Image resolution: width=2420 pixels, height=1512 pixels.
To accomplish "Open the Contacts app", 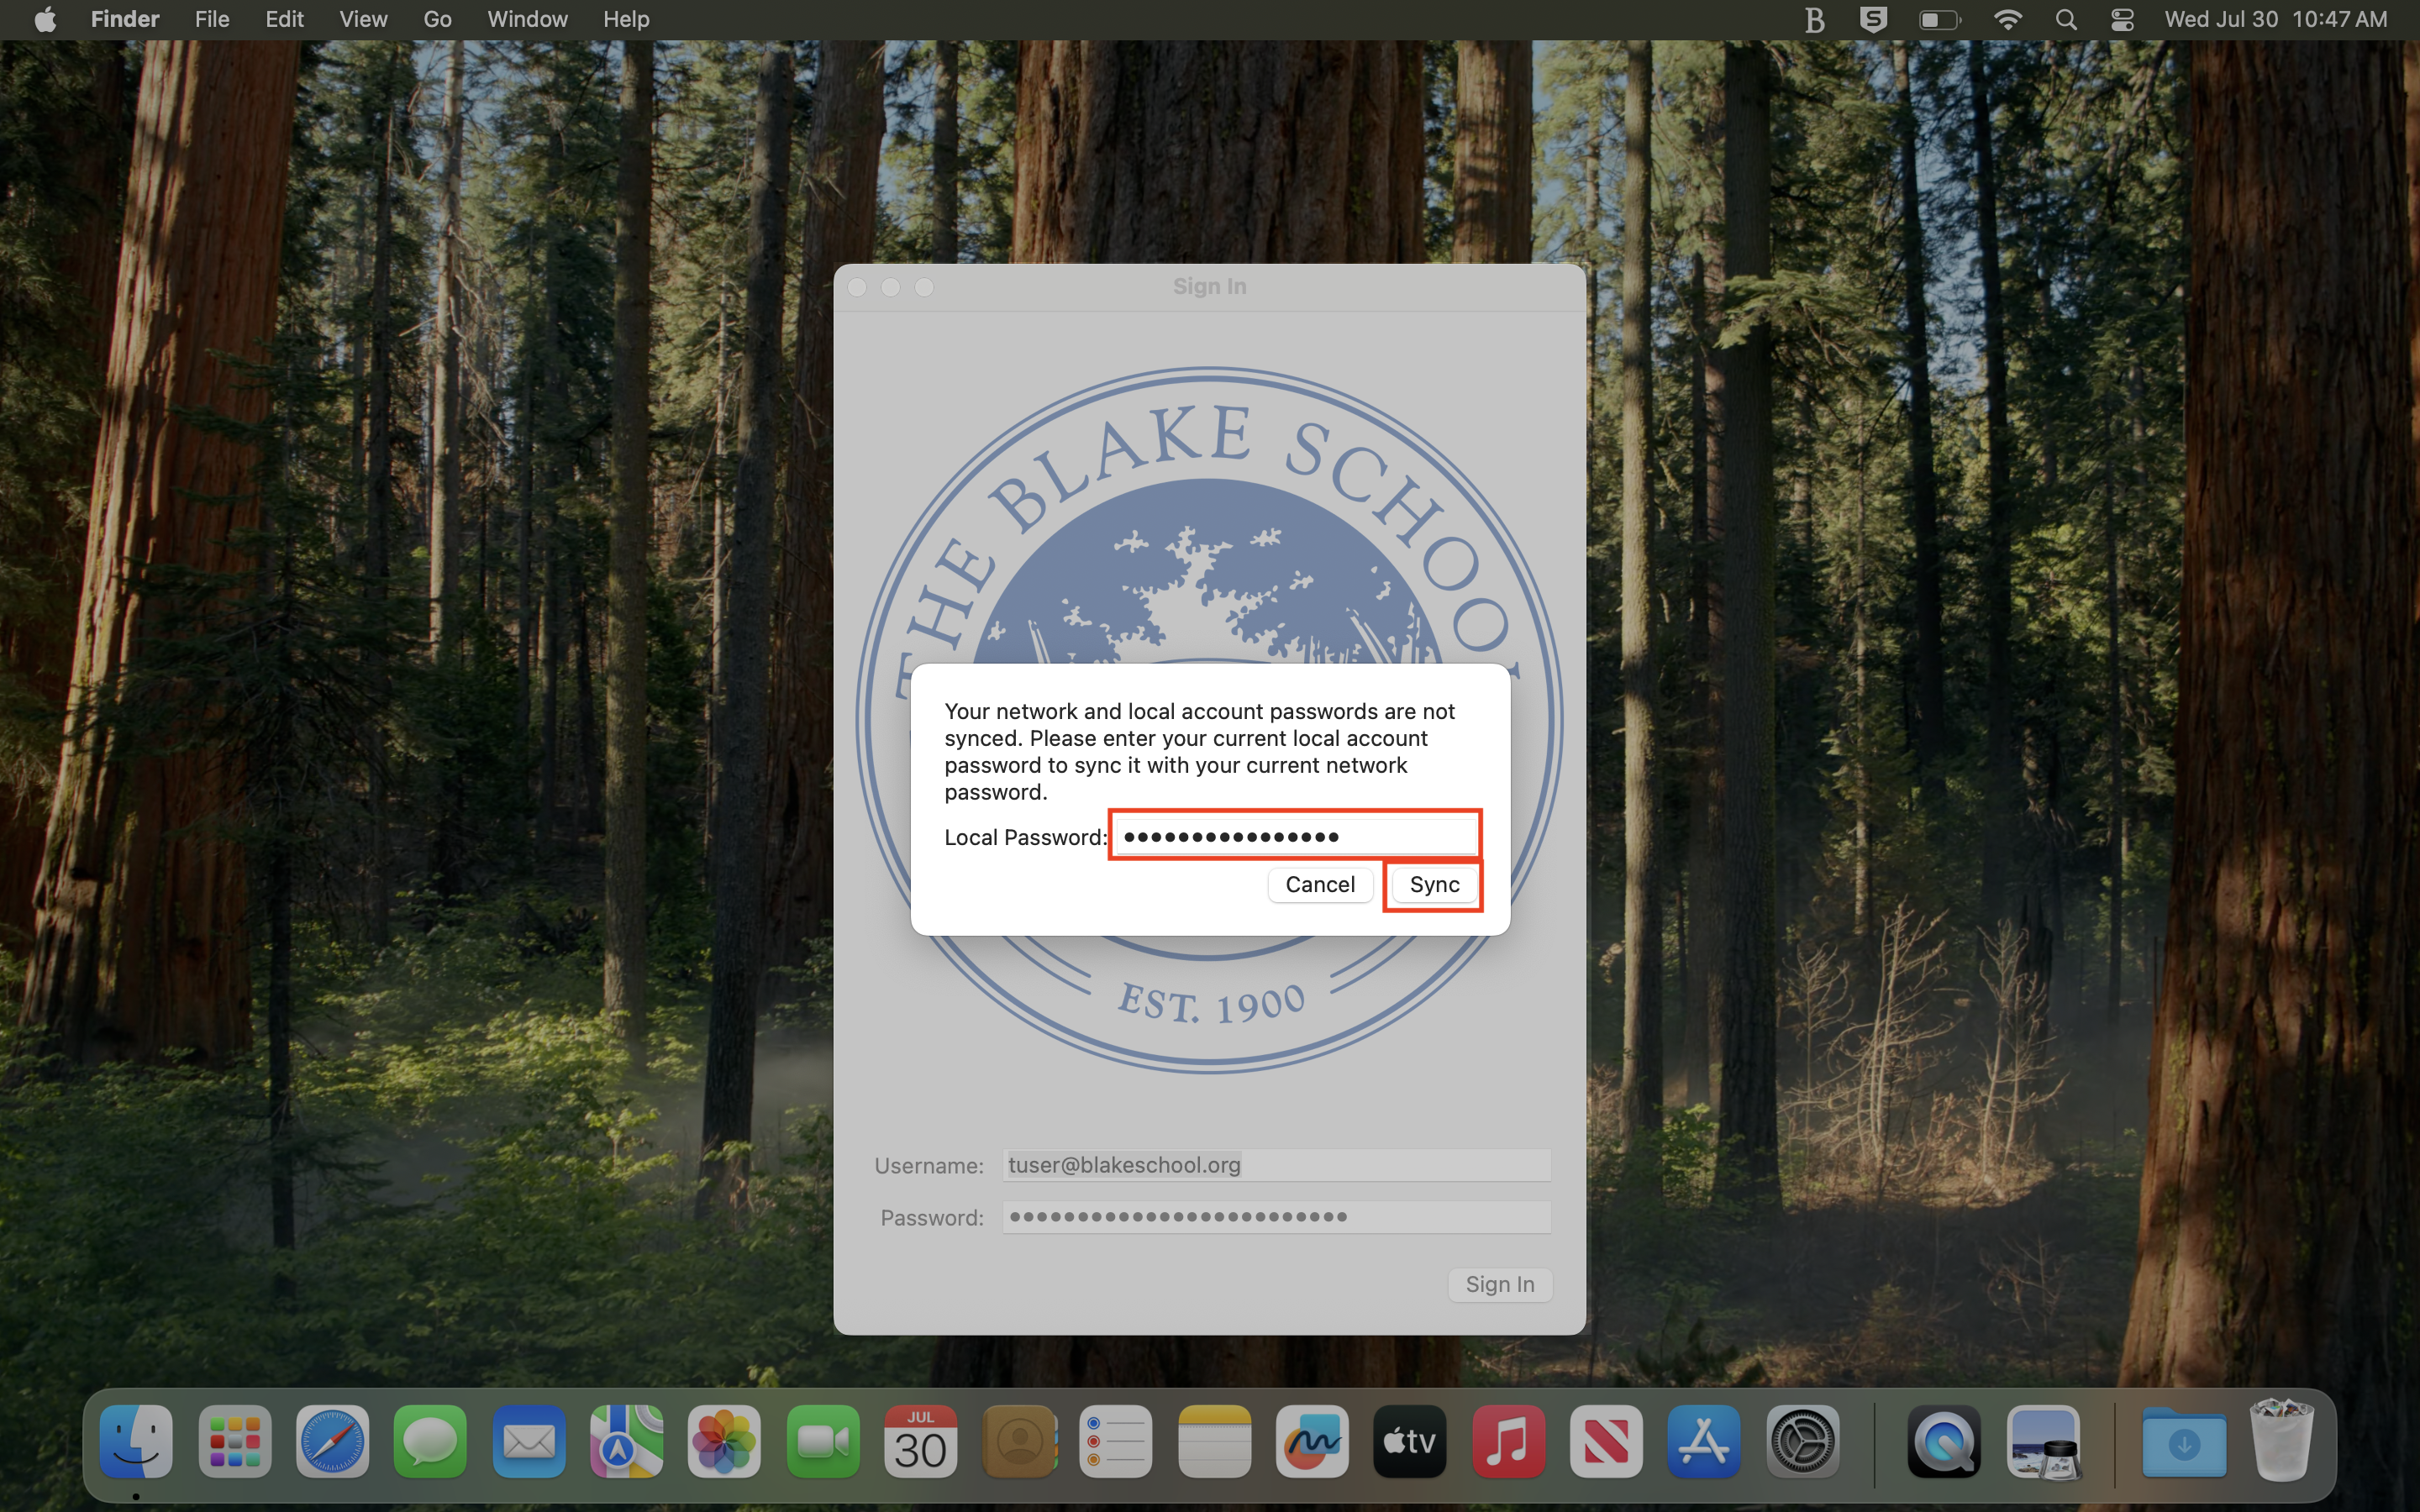I will tap(1019, 1441).
